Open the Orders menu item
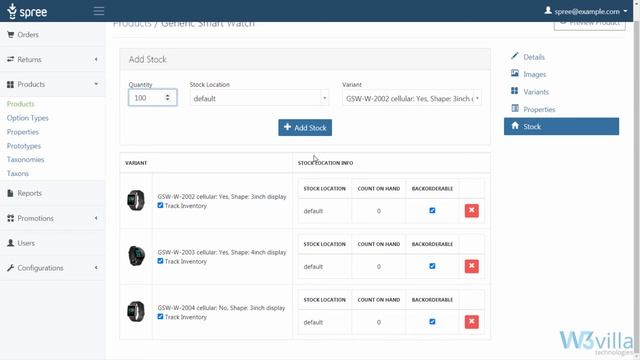Screen dimensions: 640x360 point(52,35)
